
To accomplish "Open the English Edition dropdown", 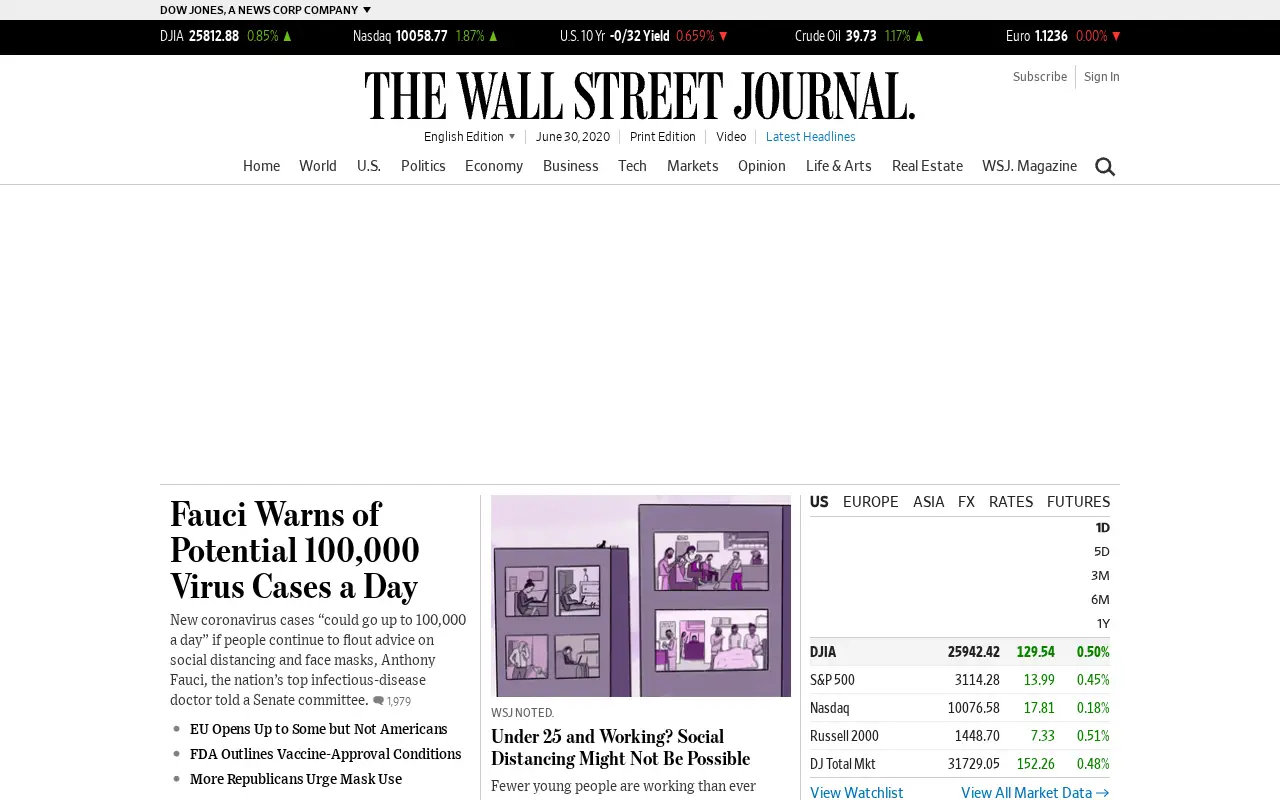I will [x=469, y=137].
